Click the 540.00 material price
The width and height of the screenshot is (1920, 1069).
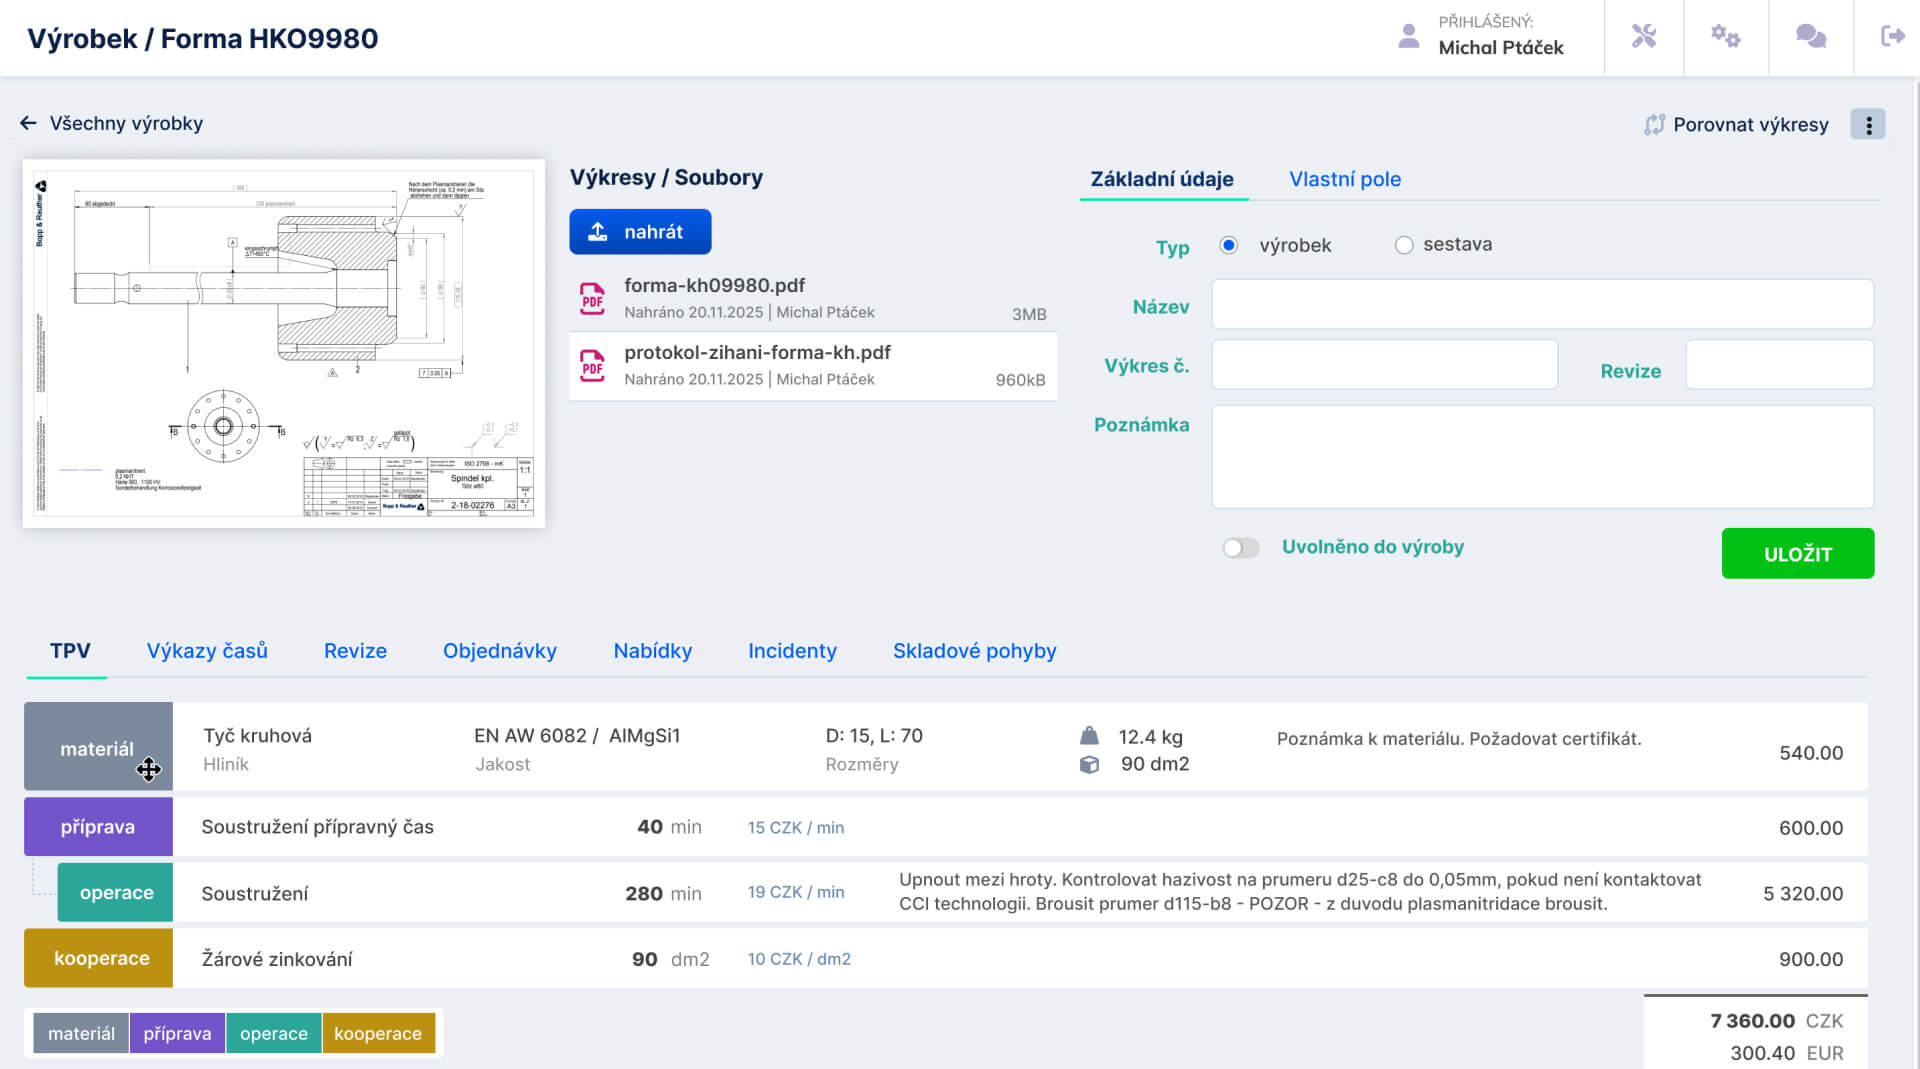(x=1811, y=753)
